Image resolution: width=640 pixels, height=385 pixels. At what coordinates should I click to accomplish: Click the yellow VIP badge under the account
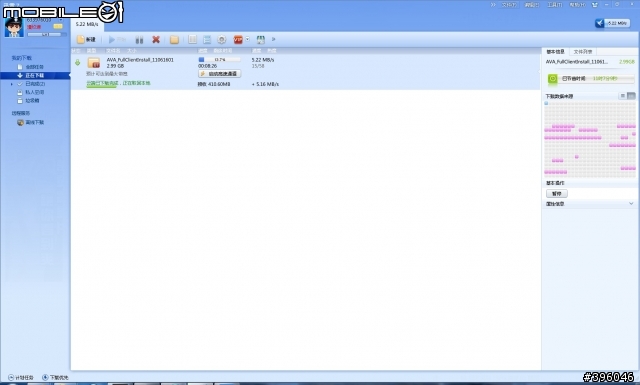58,27
